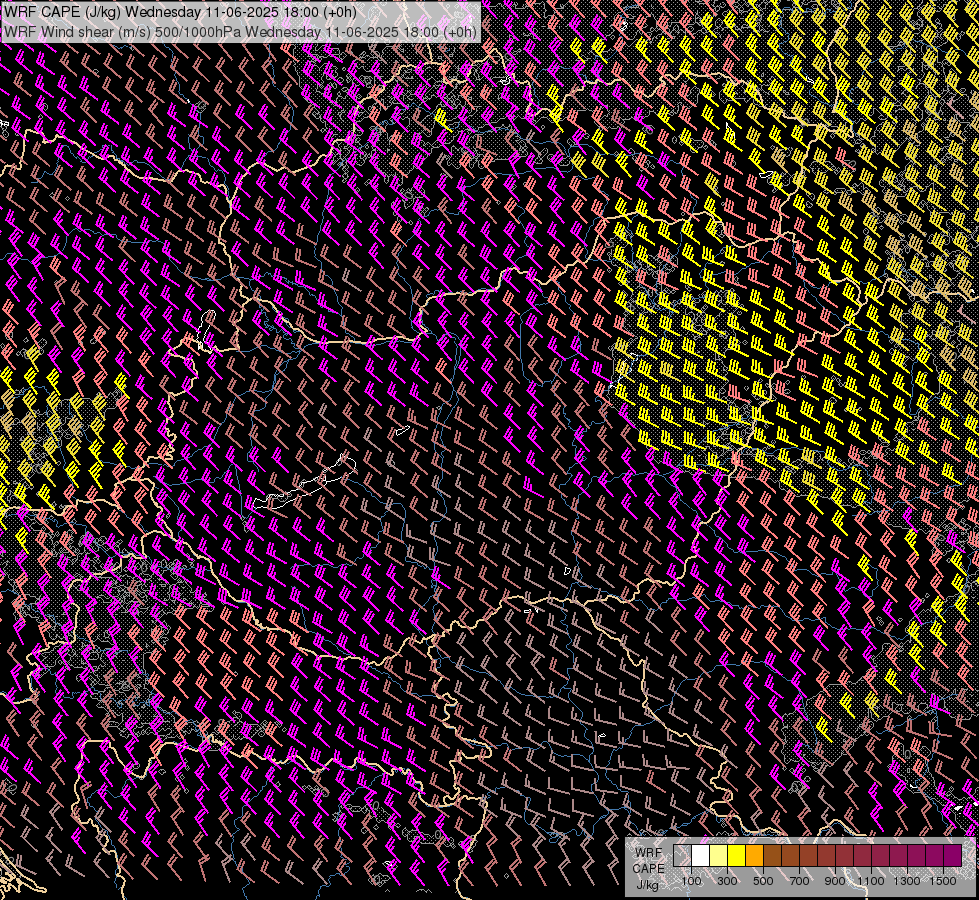Click the WRF word in the legend
The width and height of the screenshot is (979, 900).
(x=649, y=853)
